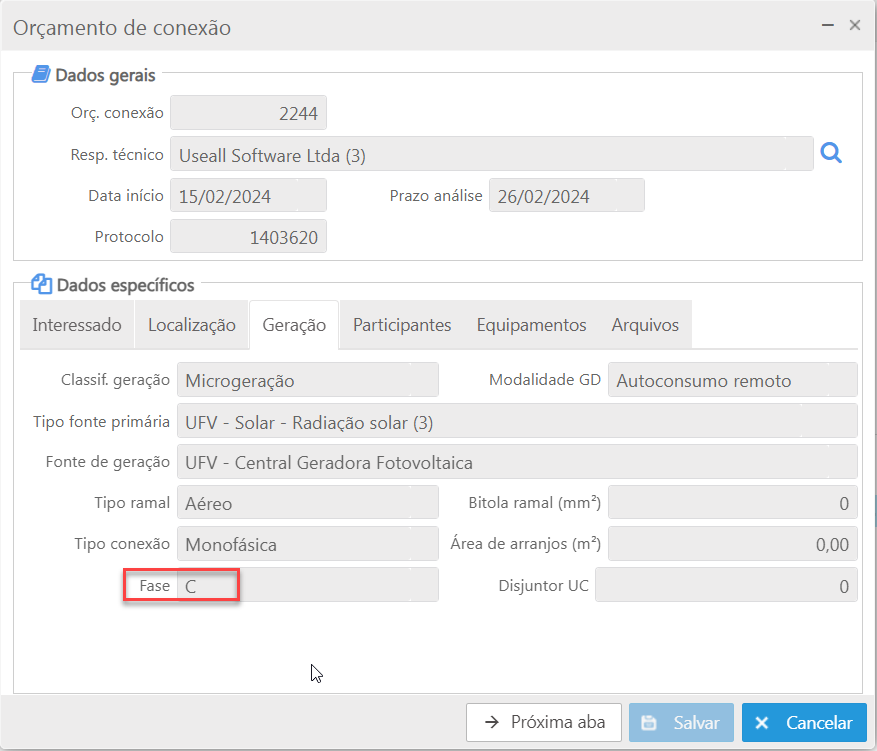The image size is (877, 751).
Task: Click the Disjuntor UC input field
Action: 726,585
